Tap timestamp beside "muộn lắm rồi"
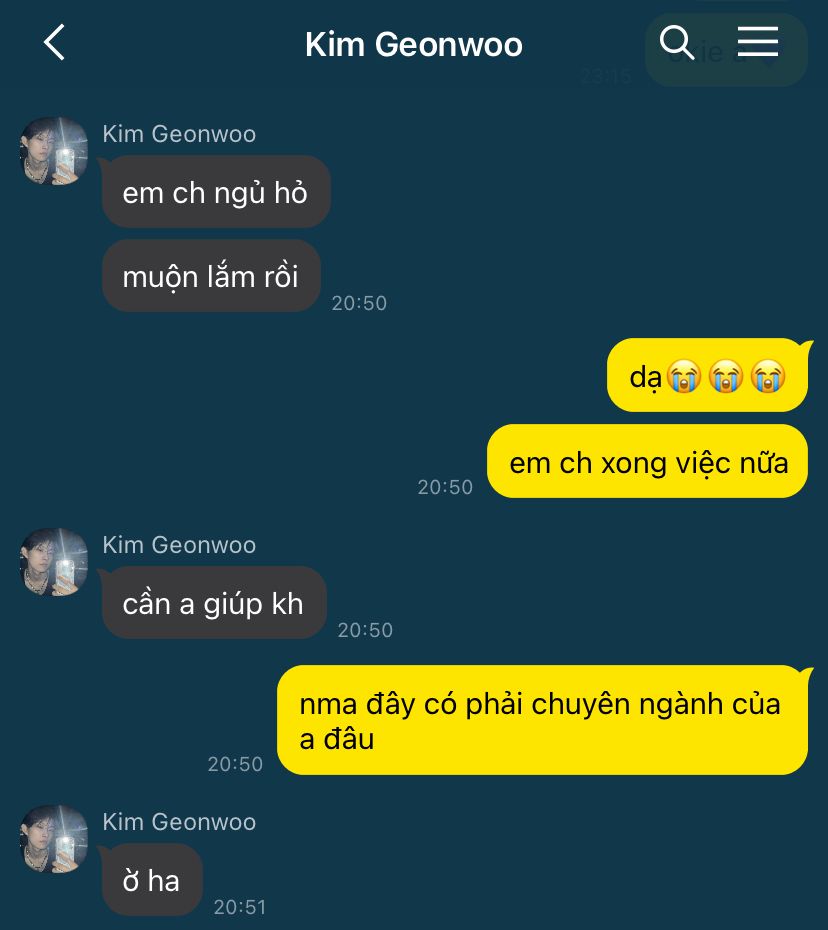The image size is (828, 930). [359, 303]
